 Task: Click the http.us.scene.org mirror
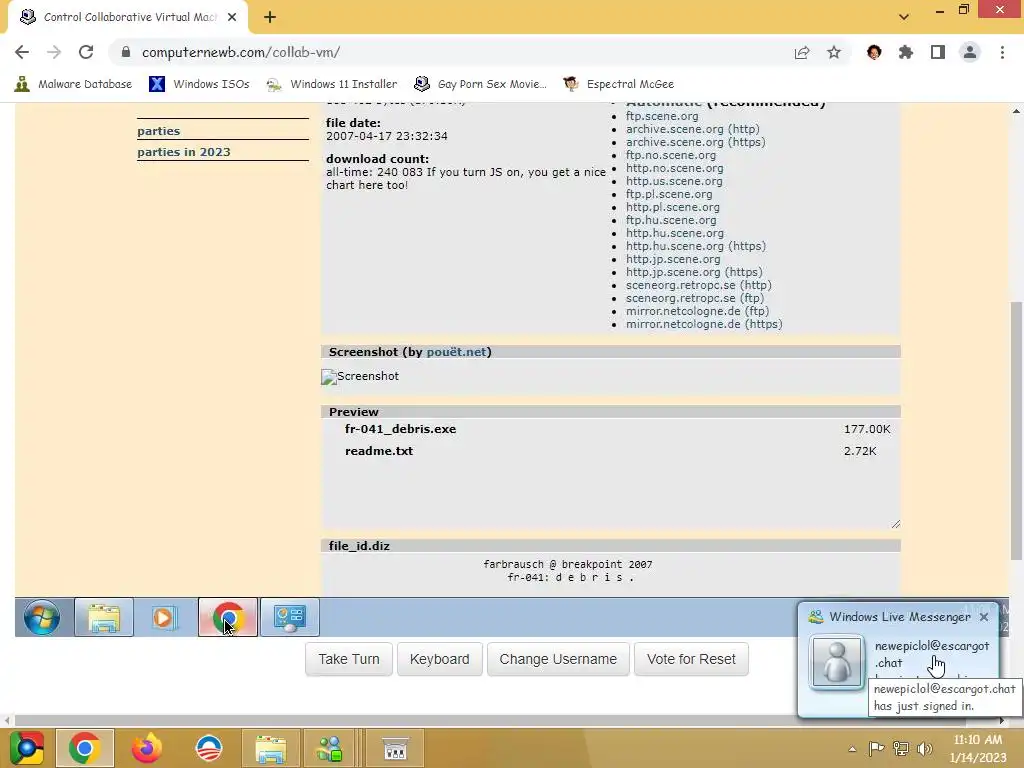[x=674, y=181]
